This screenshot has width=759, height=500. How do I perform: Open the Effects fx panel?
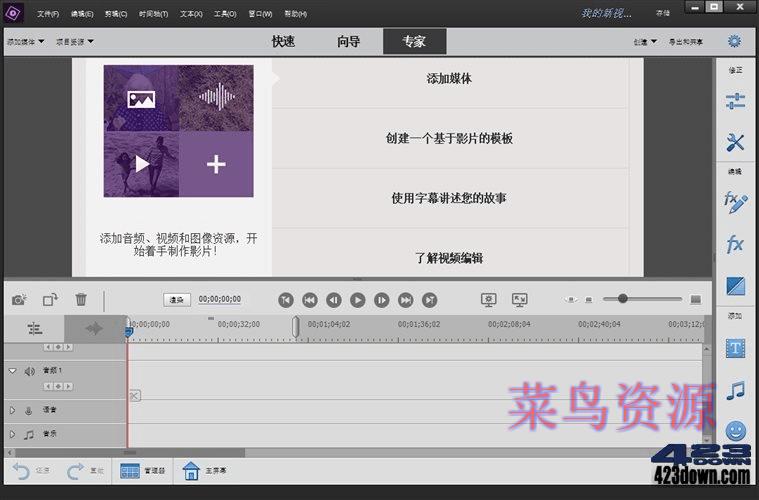tap(735, 243)
